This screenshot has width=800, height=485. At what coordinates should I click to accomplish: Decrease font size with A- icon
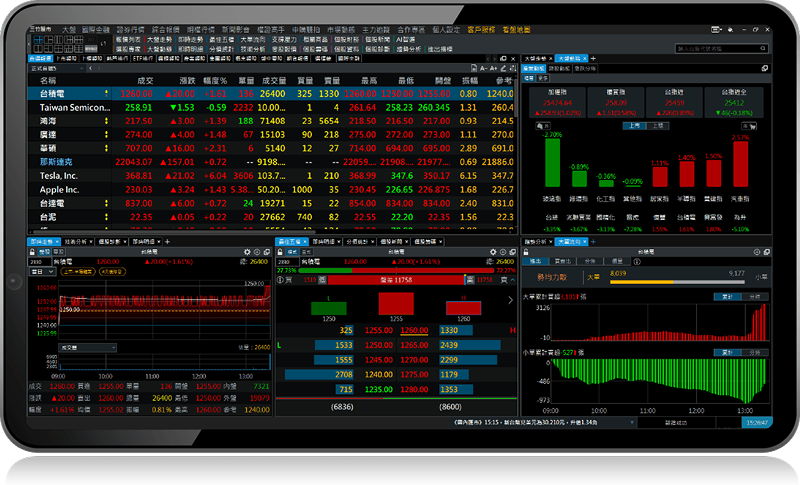[x=484, y=68]
